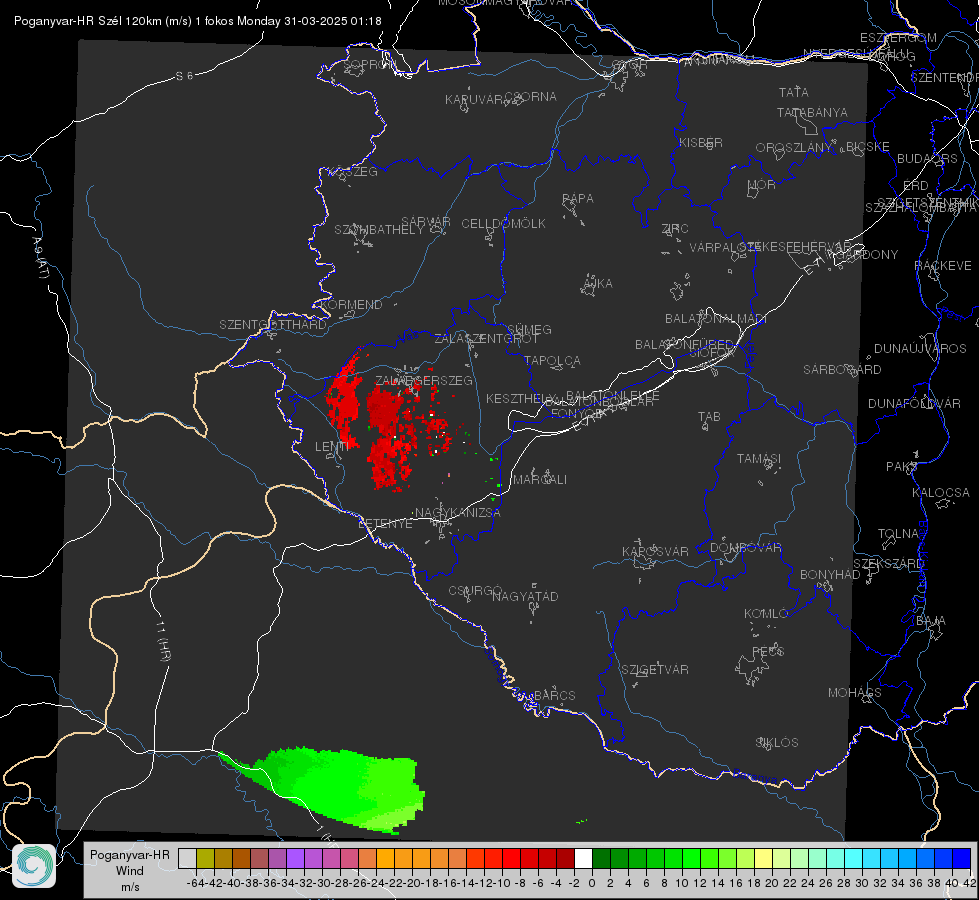This screenshot has height=900, width=979.
Task: Click the BONYHAD label
Action: click(830, 575)
